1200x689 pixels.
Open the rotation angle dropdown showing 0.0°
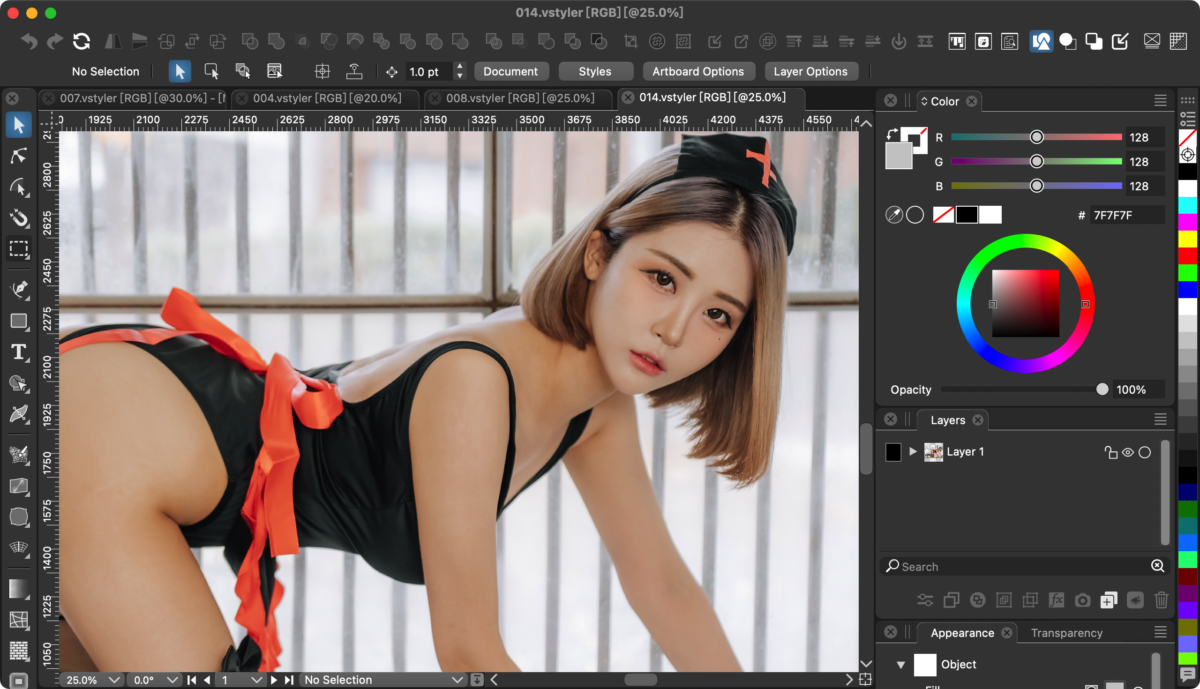coord(155,680)
